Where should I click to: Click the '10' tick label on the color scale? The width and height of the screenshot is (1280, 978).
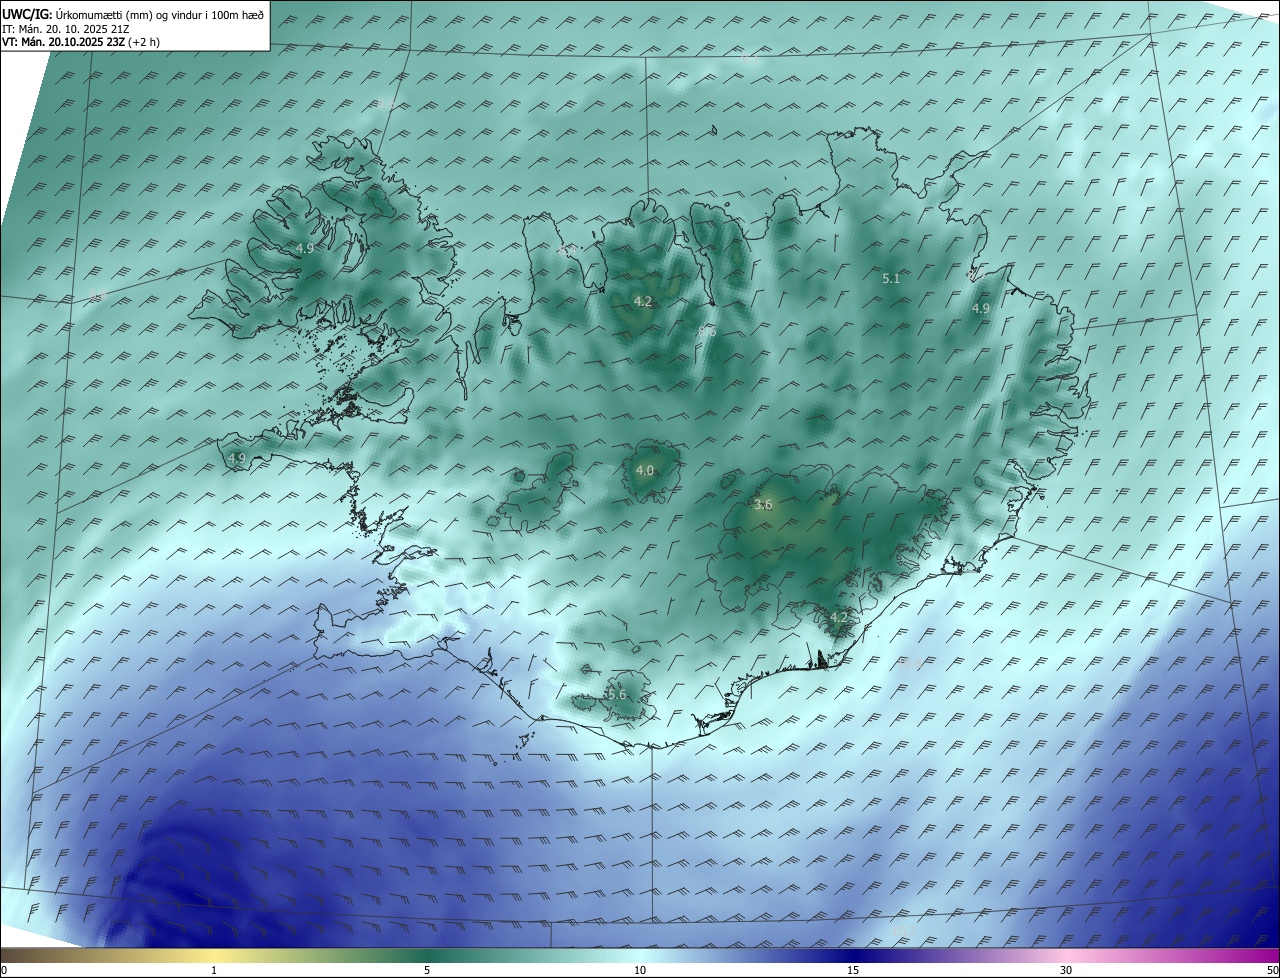coord(640,970)
